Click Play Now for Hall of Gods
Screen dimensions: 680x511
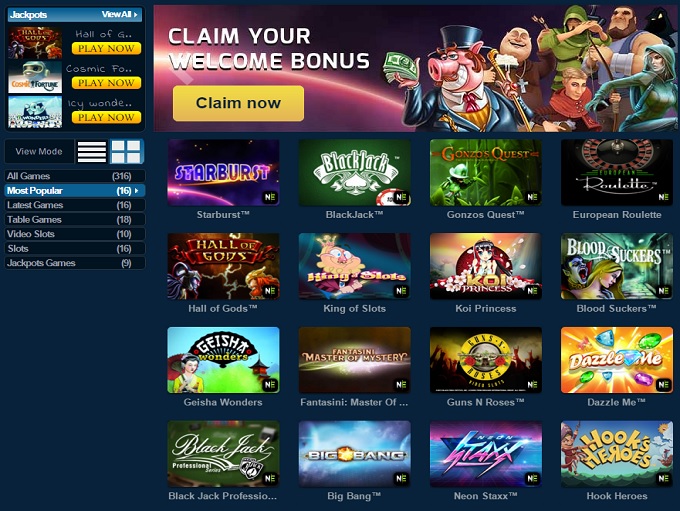click(106, 48)
